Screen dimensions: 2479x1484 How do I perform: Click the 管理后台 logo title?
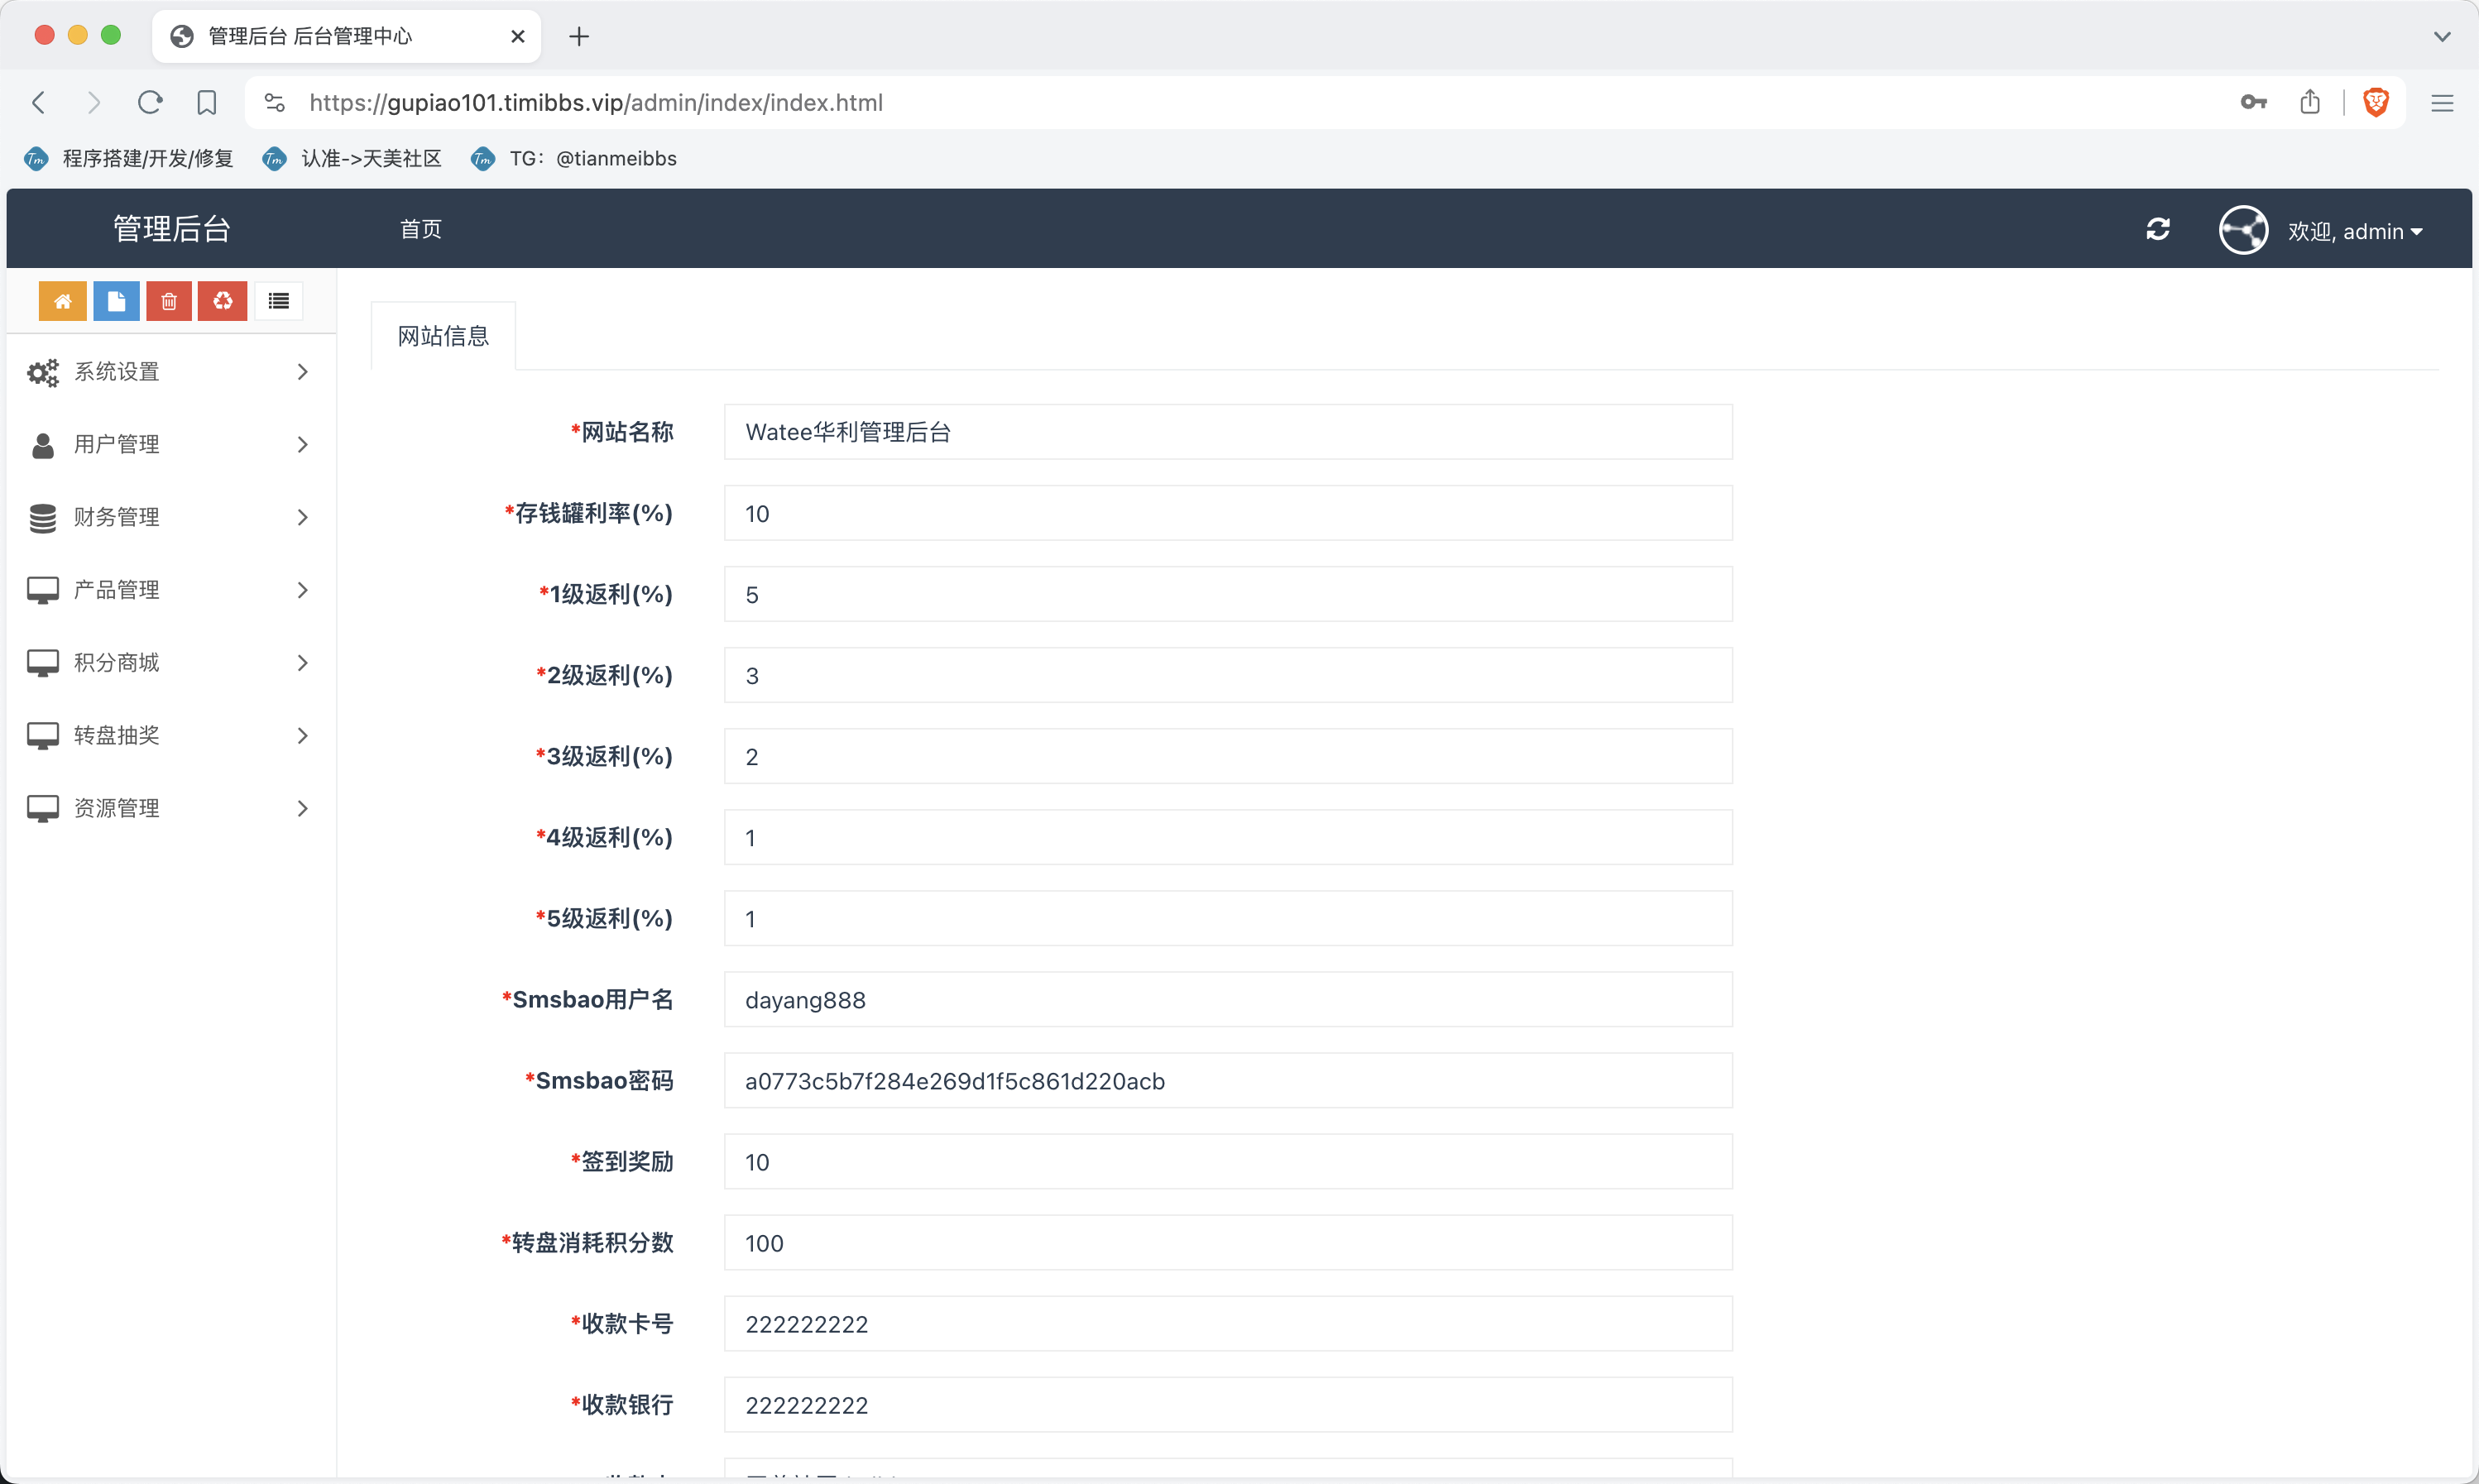pyautogui.click(x=172, y=229)
